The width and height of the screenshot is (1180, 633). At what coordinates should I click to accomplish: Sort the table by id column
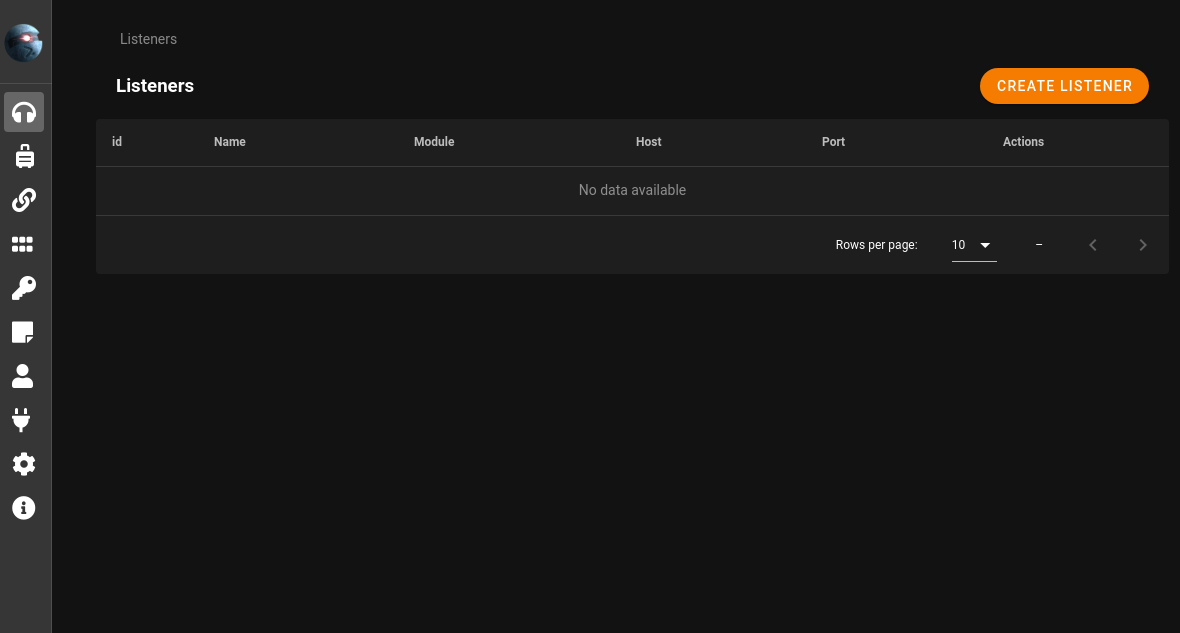117,142
